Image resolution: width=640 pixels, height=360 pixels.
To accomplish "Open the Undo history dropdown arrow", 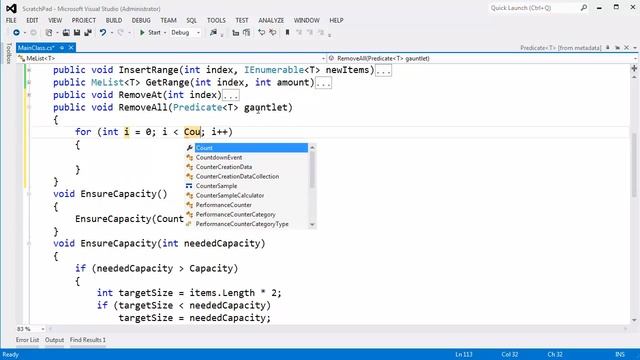I will tap(112, 33).
